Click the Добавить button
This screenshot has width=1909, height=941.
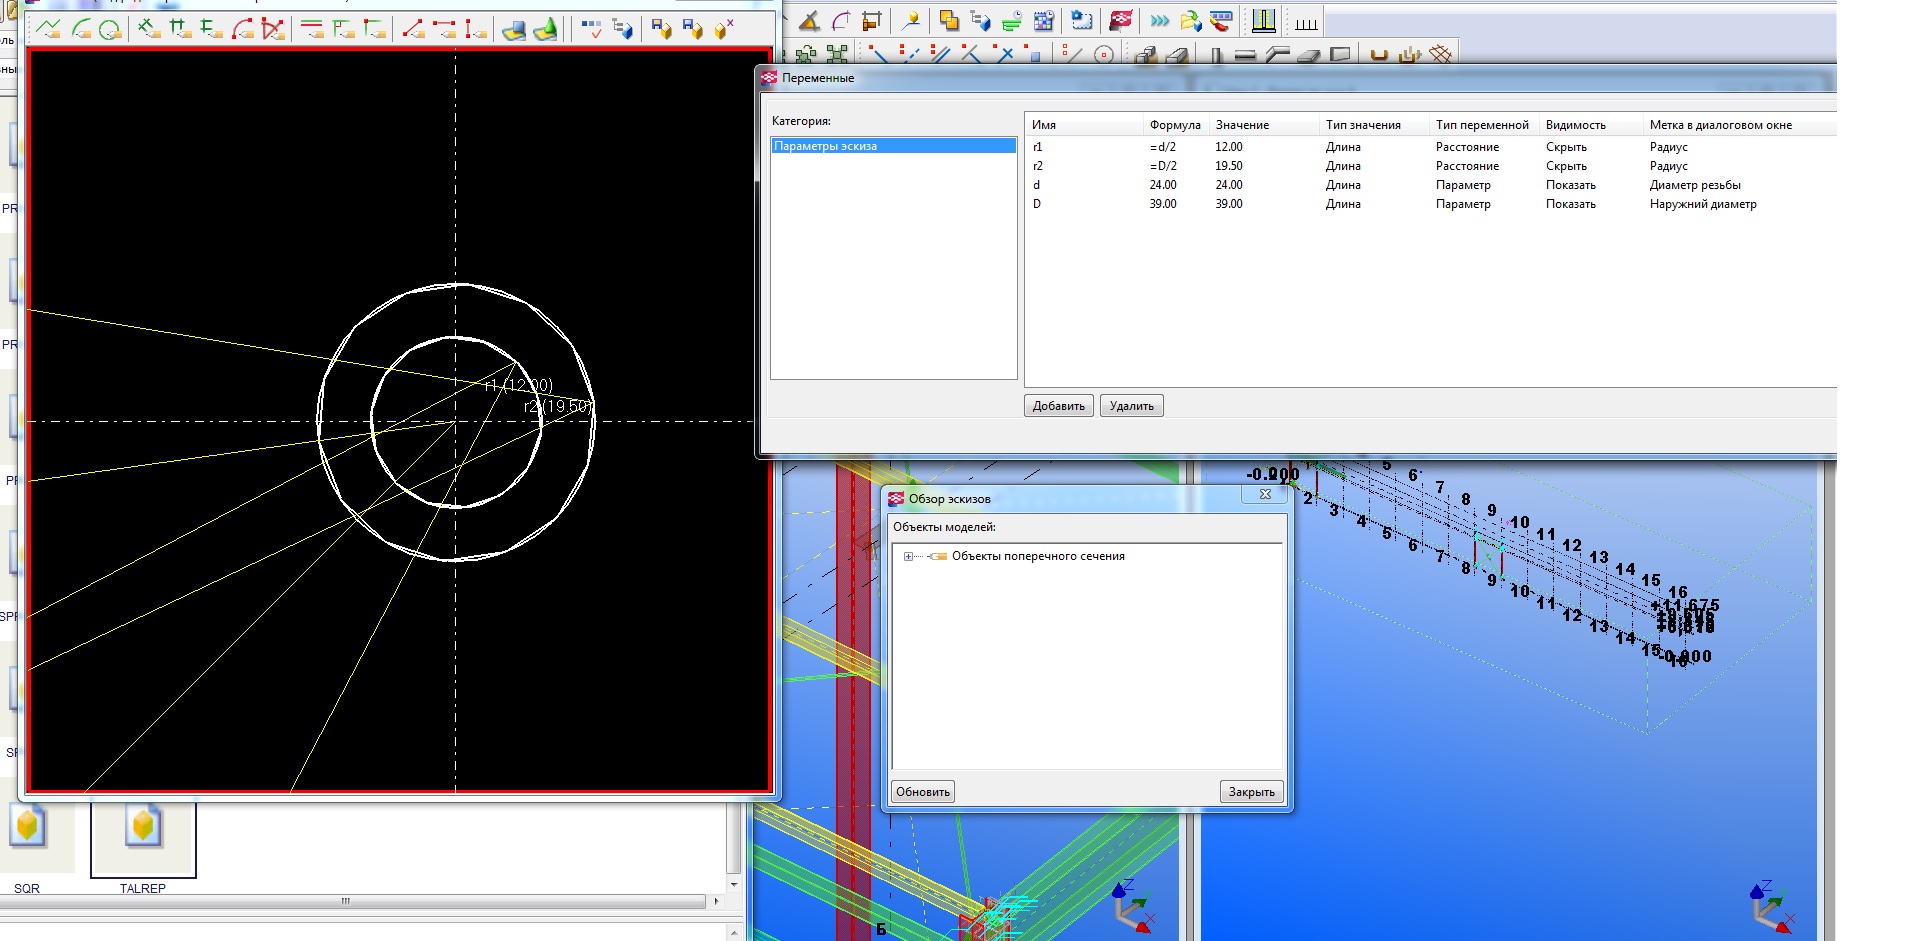coord(1058,406)
